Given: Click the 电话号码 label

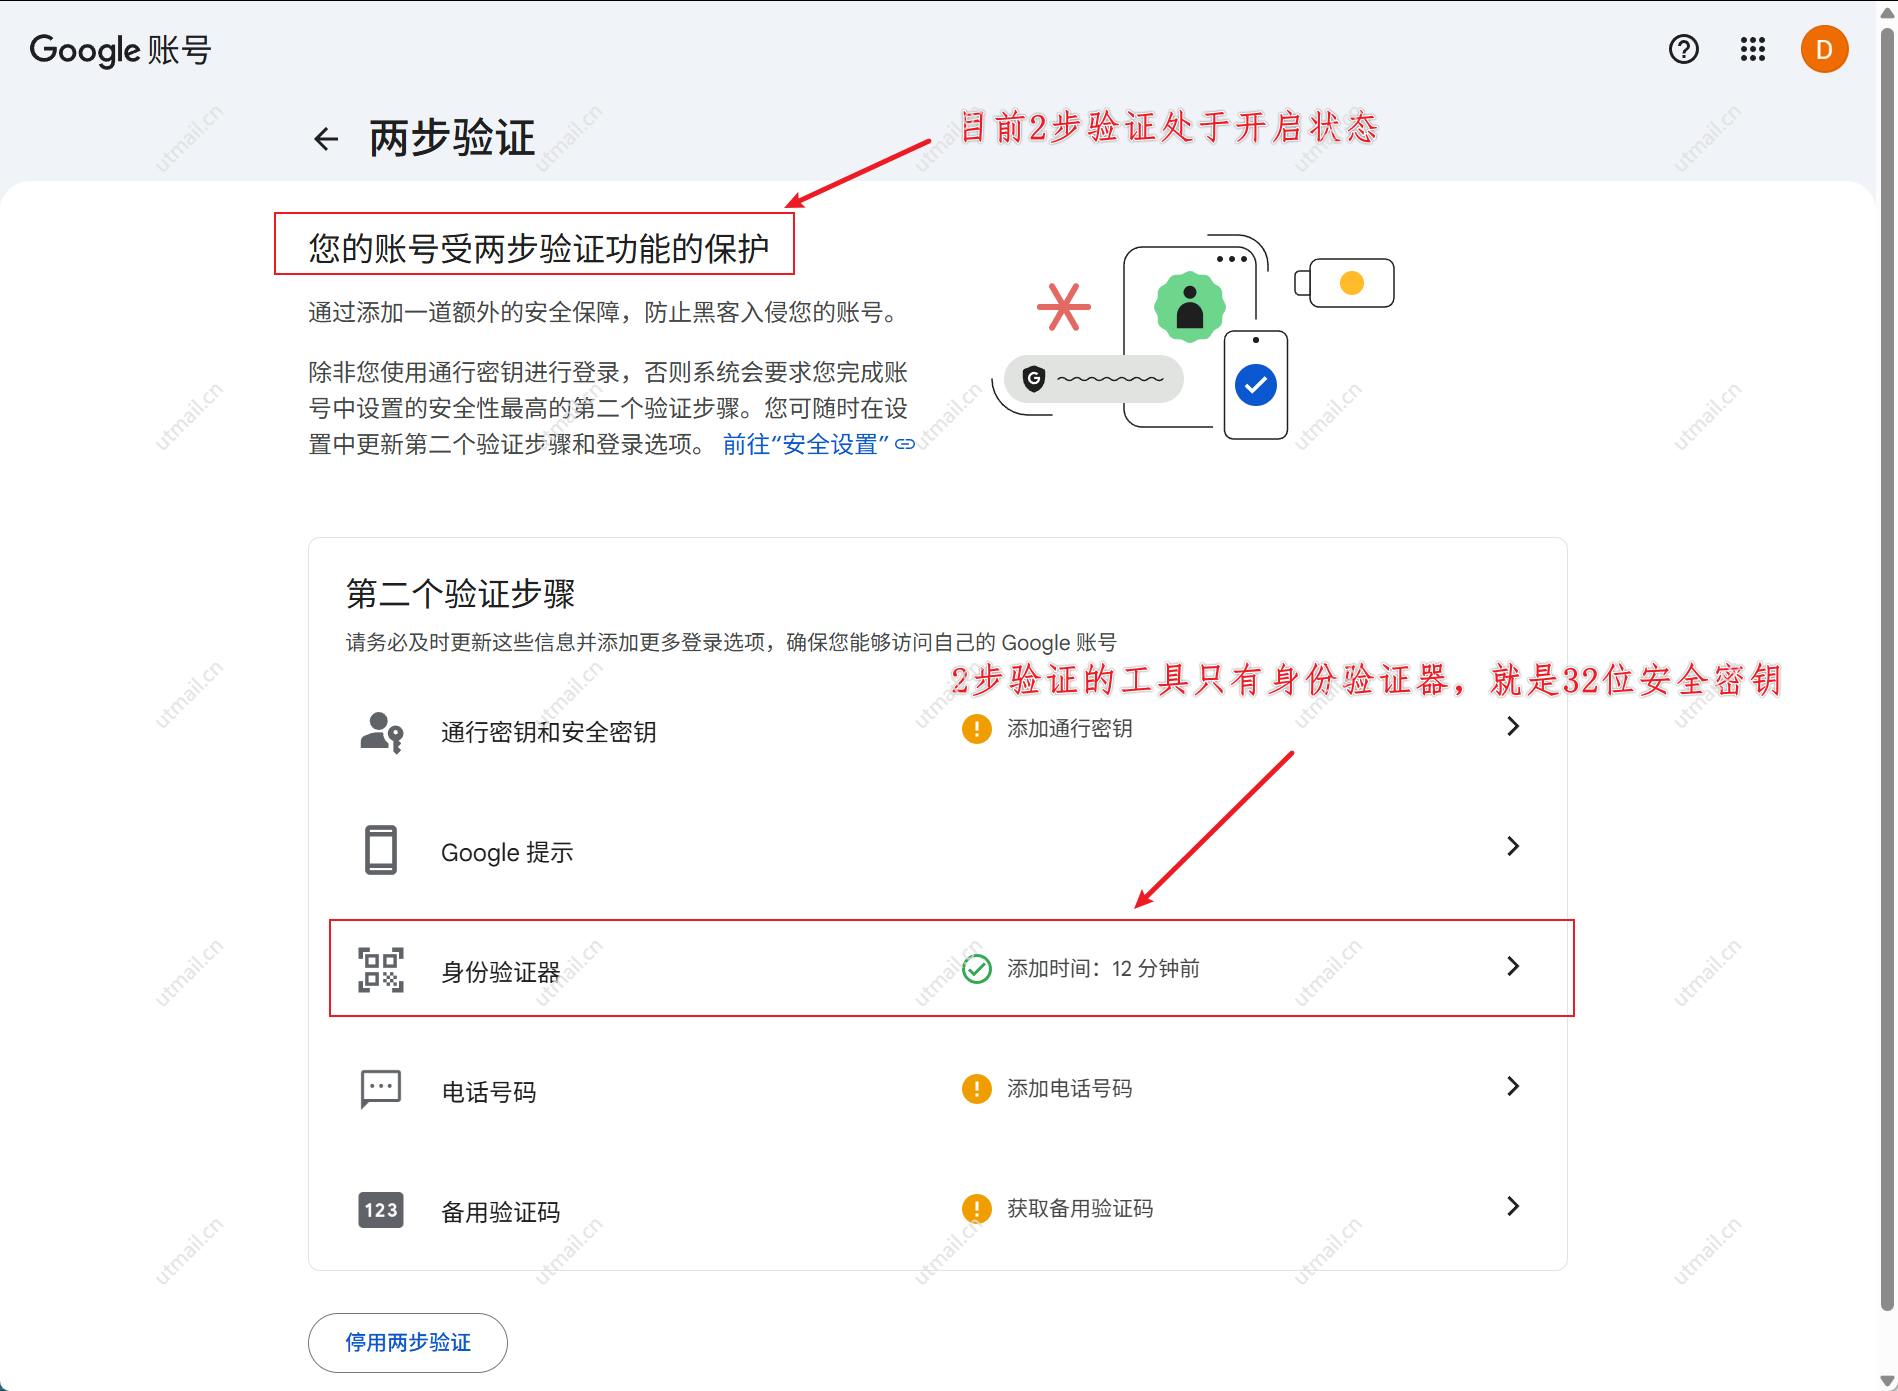Looking at the screenshot, I should click(489, 1092).
